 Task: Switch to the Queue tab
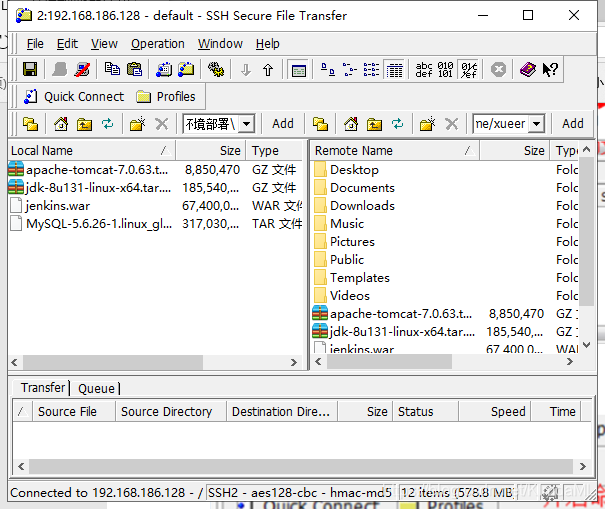pyautogui.click(x=96, y=388)
